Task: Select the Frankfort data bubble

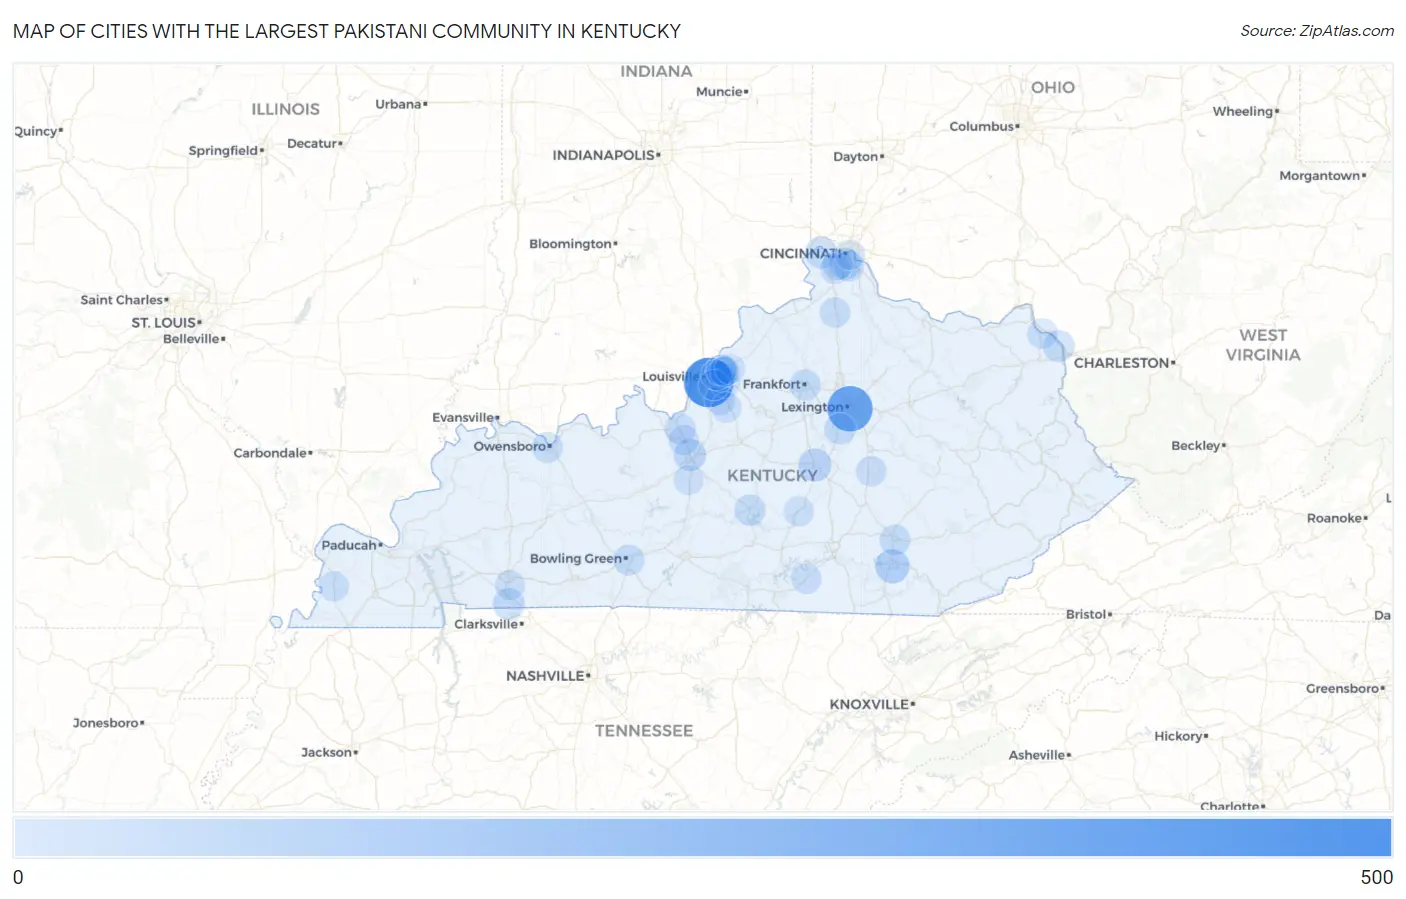Action: 805,384
